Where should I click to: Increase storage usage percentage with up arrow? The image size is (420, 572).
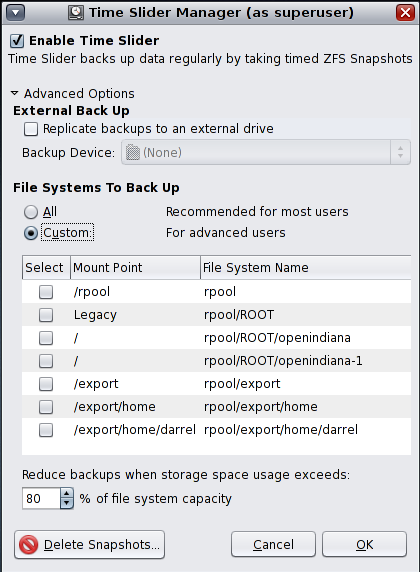point(66,494)
